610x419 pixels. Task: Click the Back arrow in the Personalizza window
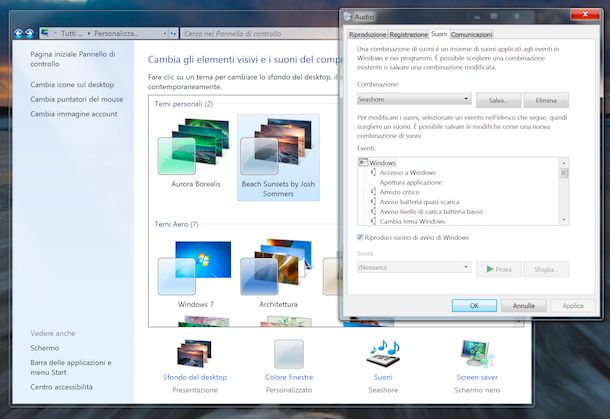pyautogui.click(x=18, y=33)
